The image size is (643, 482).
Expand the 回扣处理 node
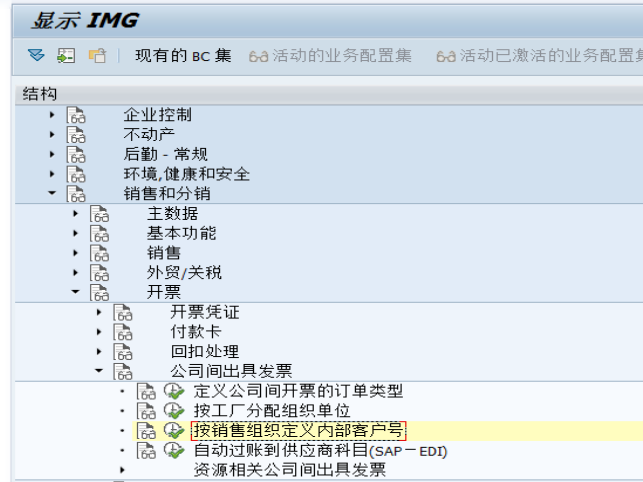pos(99,352)
